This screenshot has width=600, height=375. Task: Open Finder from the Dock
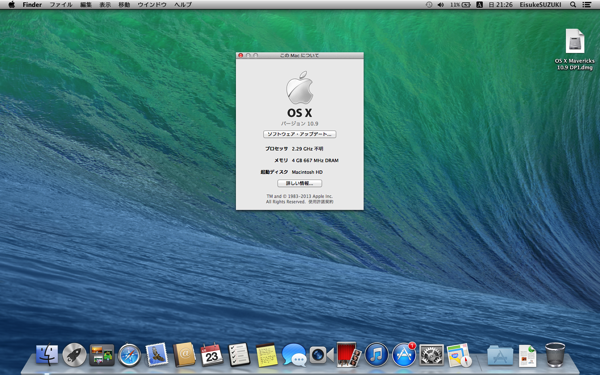point(47,355)
